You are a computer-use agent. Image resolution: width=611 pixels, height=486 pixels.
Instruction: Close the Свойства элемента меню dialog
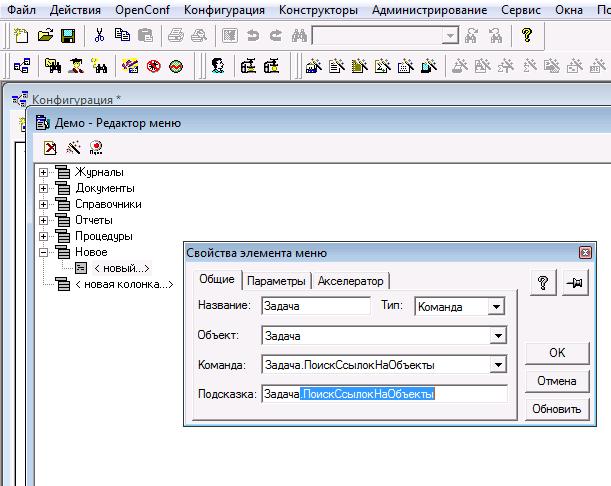pos(585,253)
